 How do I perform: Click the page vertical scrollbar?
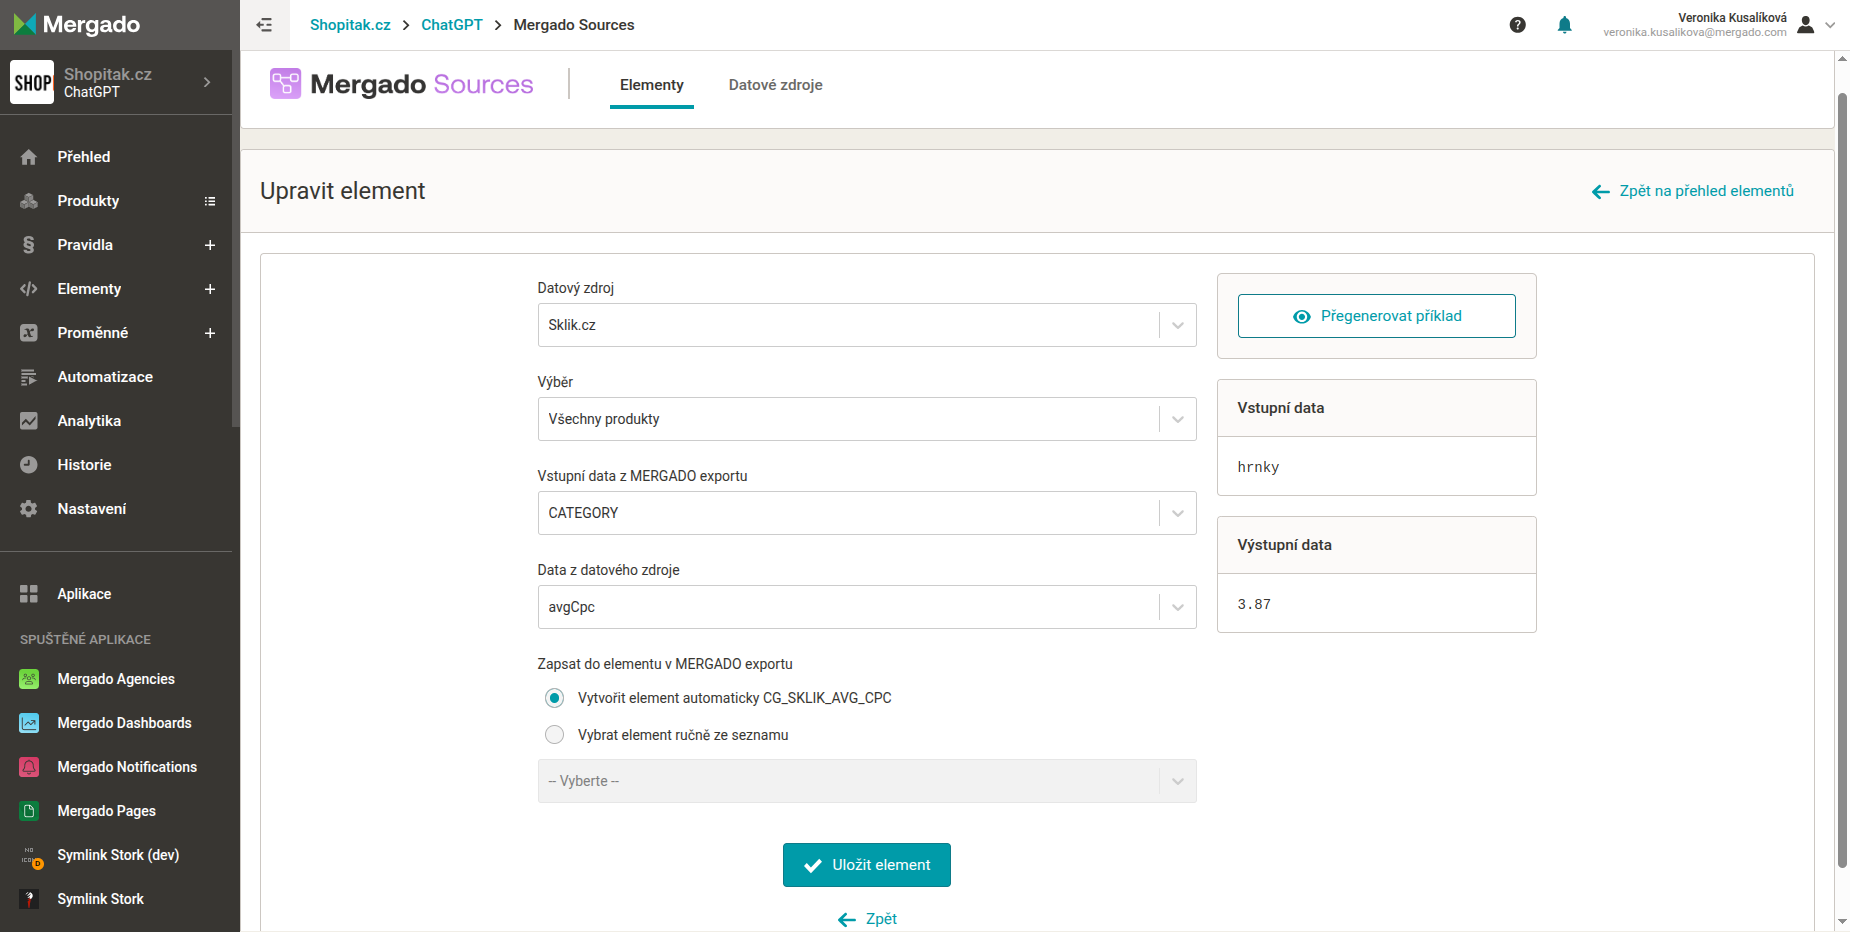coord(1842,480)
